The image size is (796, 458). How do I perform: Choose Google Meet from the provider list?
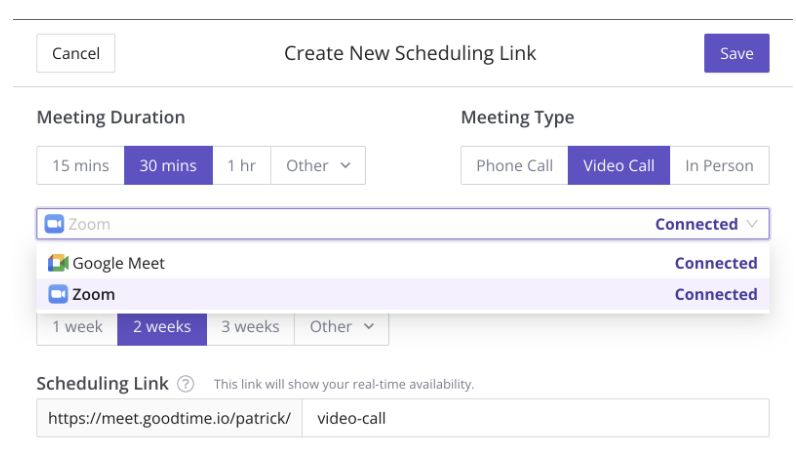[x=403, y=263]
